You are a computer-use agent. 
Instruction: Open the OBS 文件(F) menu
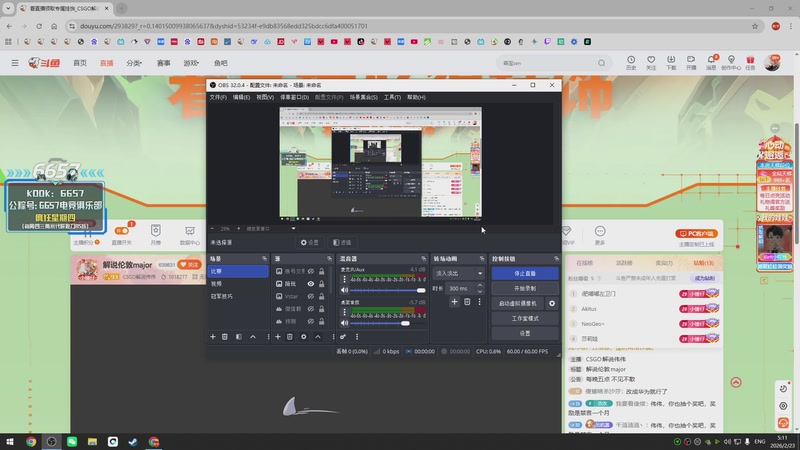(218, 97)
